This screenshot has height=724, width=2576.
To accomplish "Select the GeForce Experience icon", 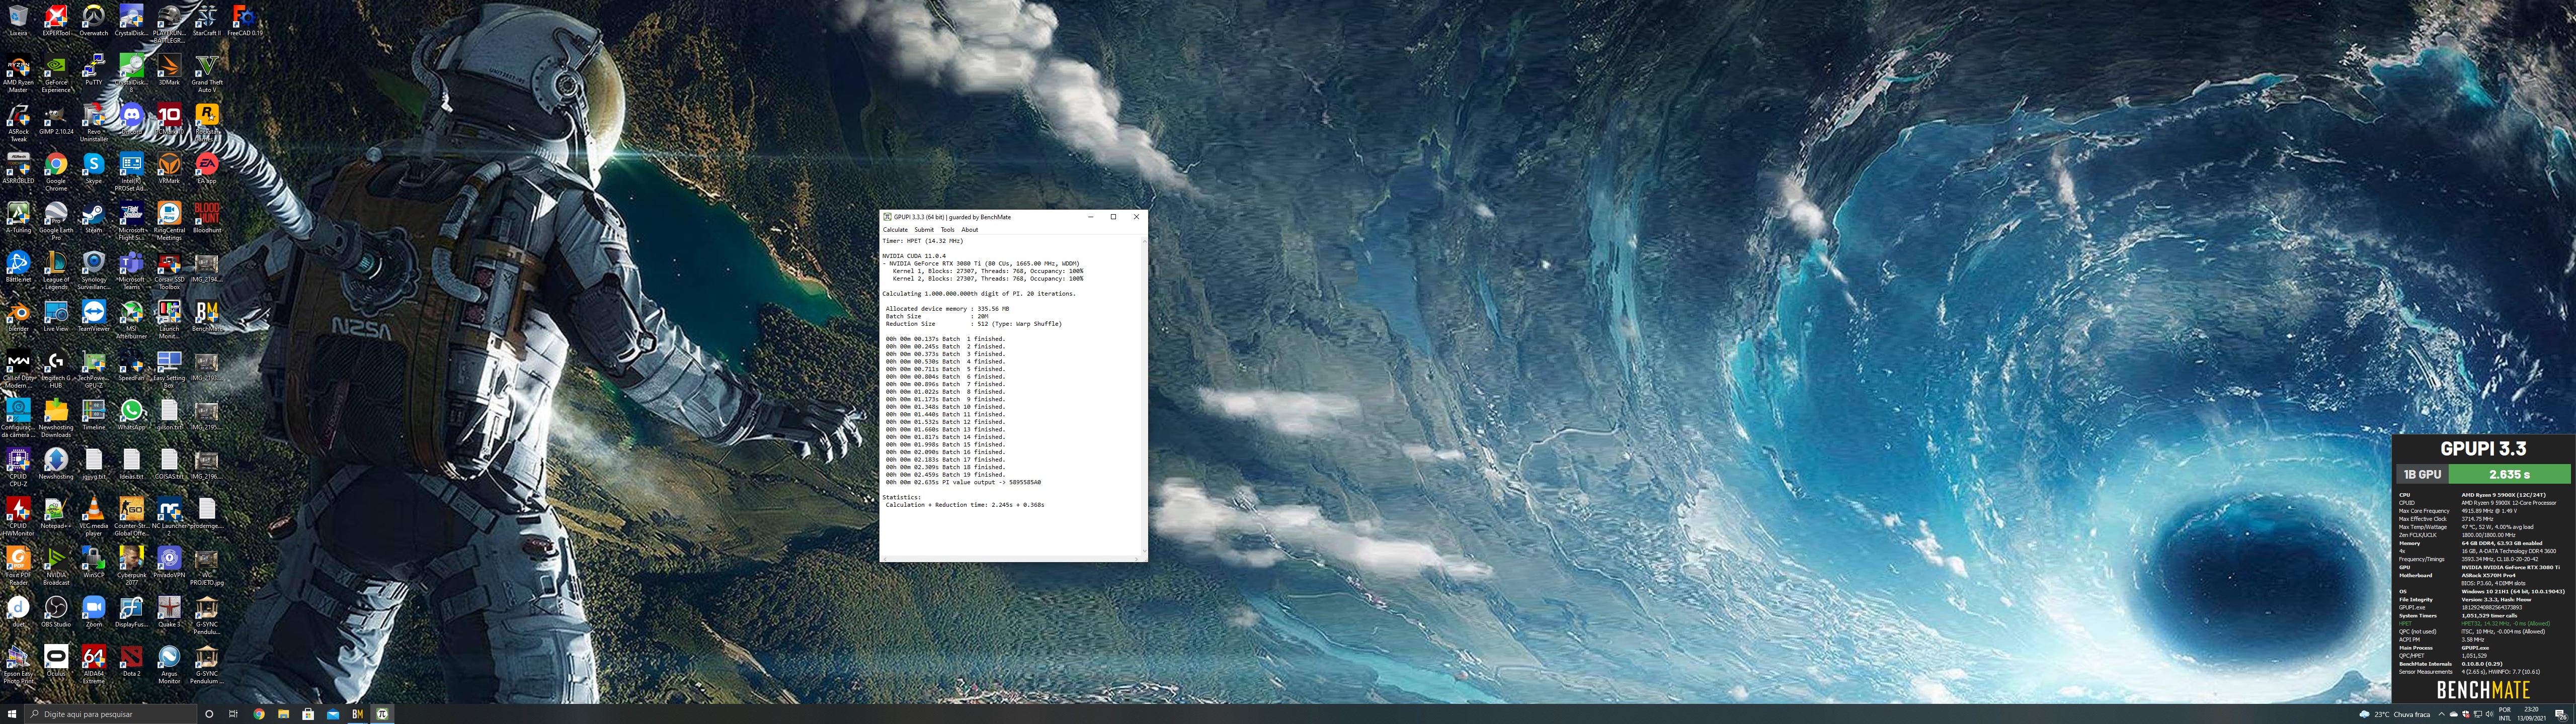I will click(56, 74).
